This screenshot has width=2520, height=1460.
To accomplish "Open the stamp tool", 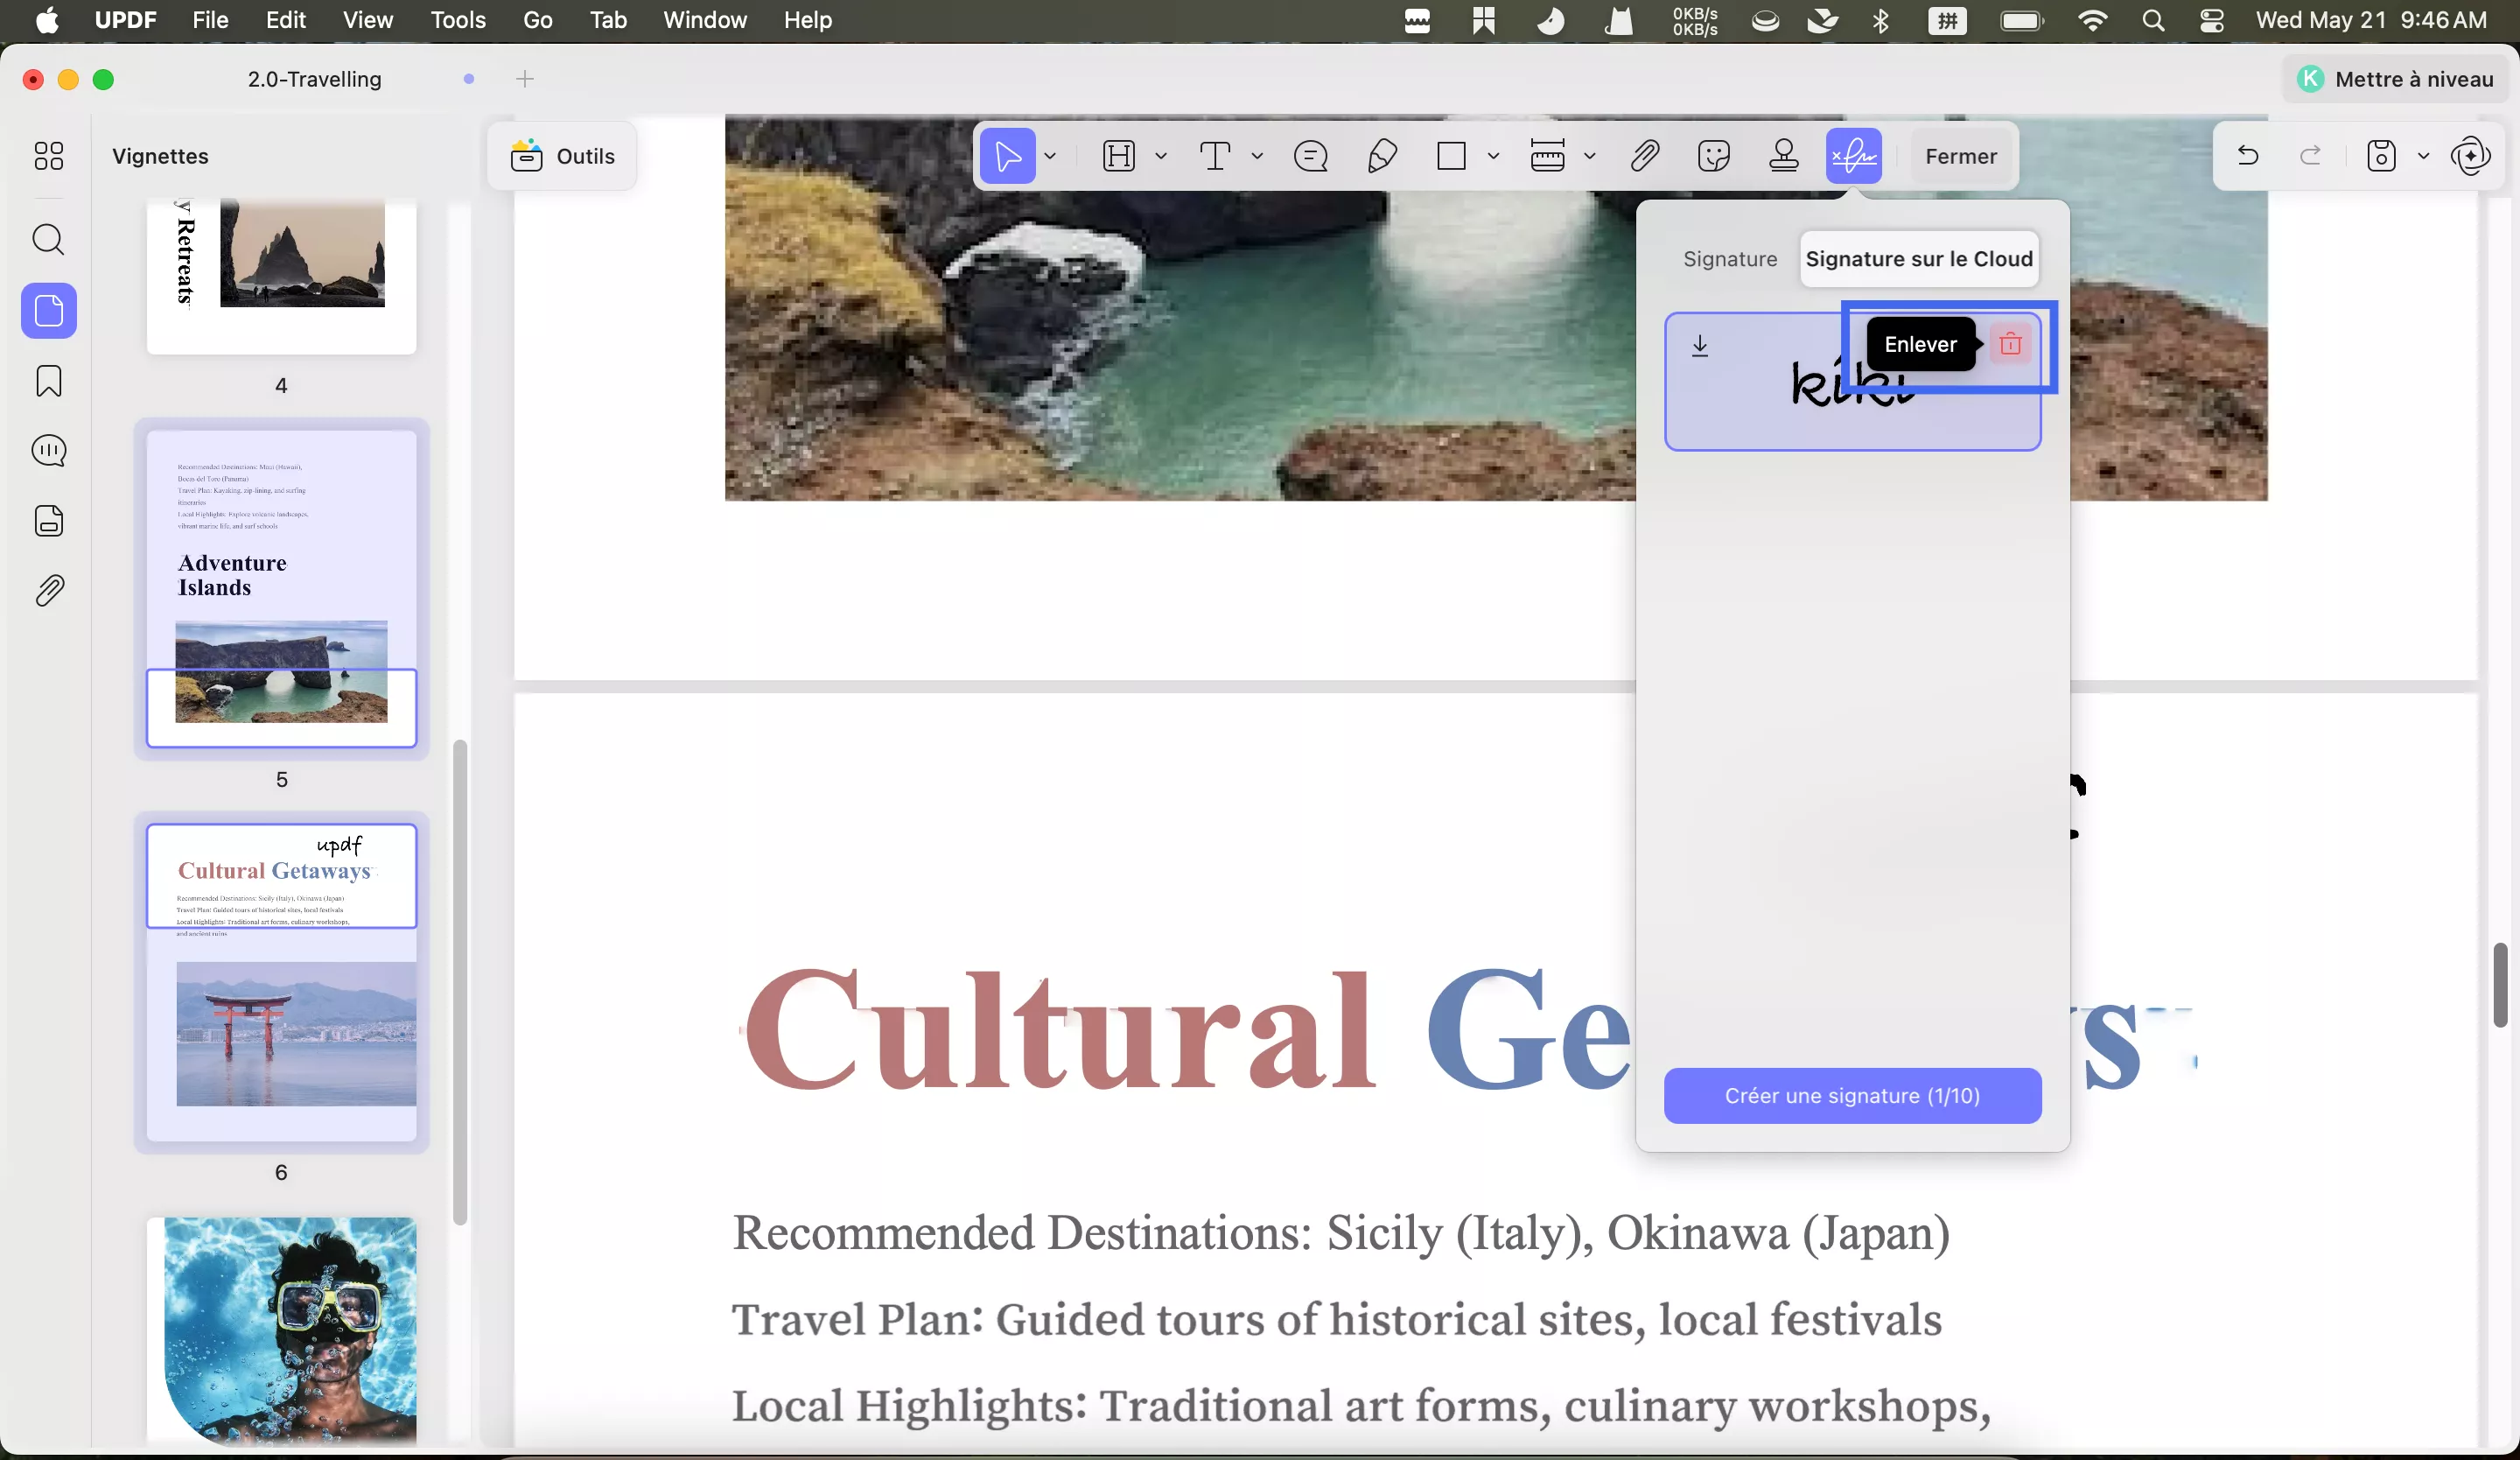I will pos(1784,156).
